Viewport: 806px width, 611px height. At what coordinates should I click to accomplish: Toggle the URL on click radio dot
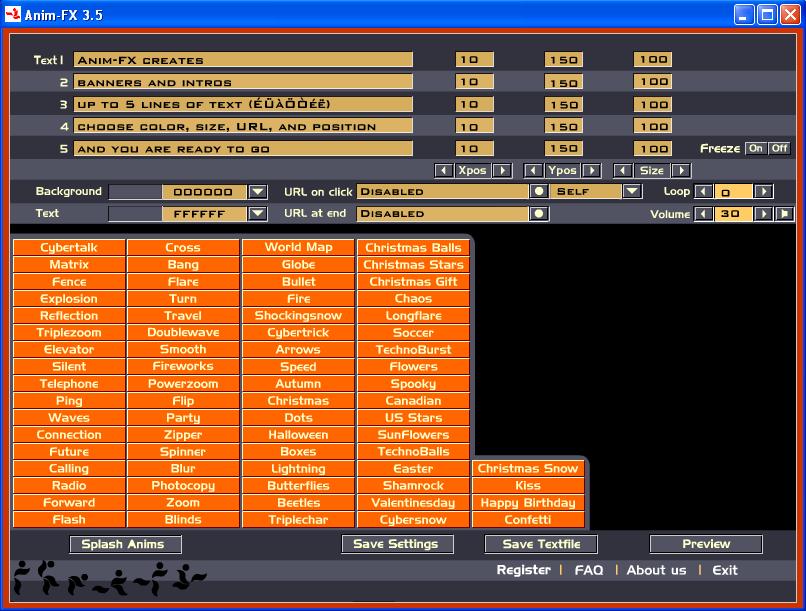pyautogui.click(x=539, y=192)
